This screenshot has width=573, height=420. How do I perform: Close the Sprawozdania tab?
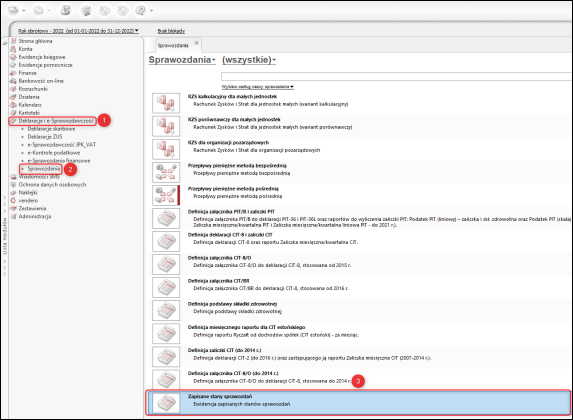click(196, 43)
